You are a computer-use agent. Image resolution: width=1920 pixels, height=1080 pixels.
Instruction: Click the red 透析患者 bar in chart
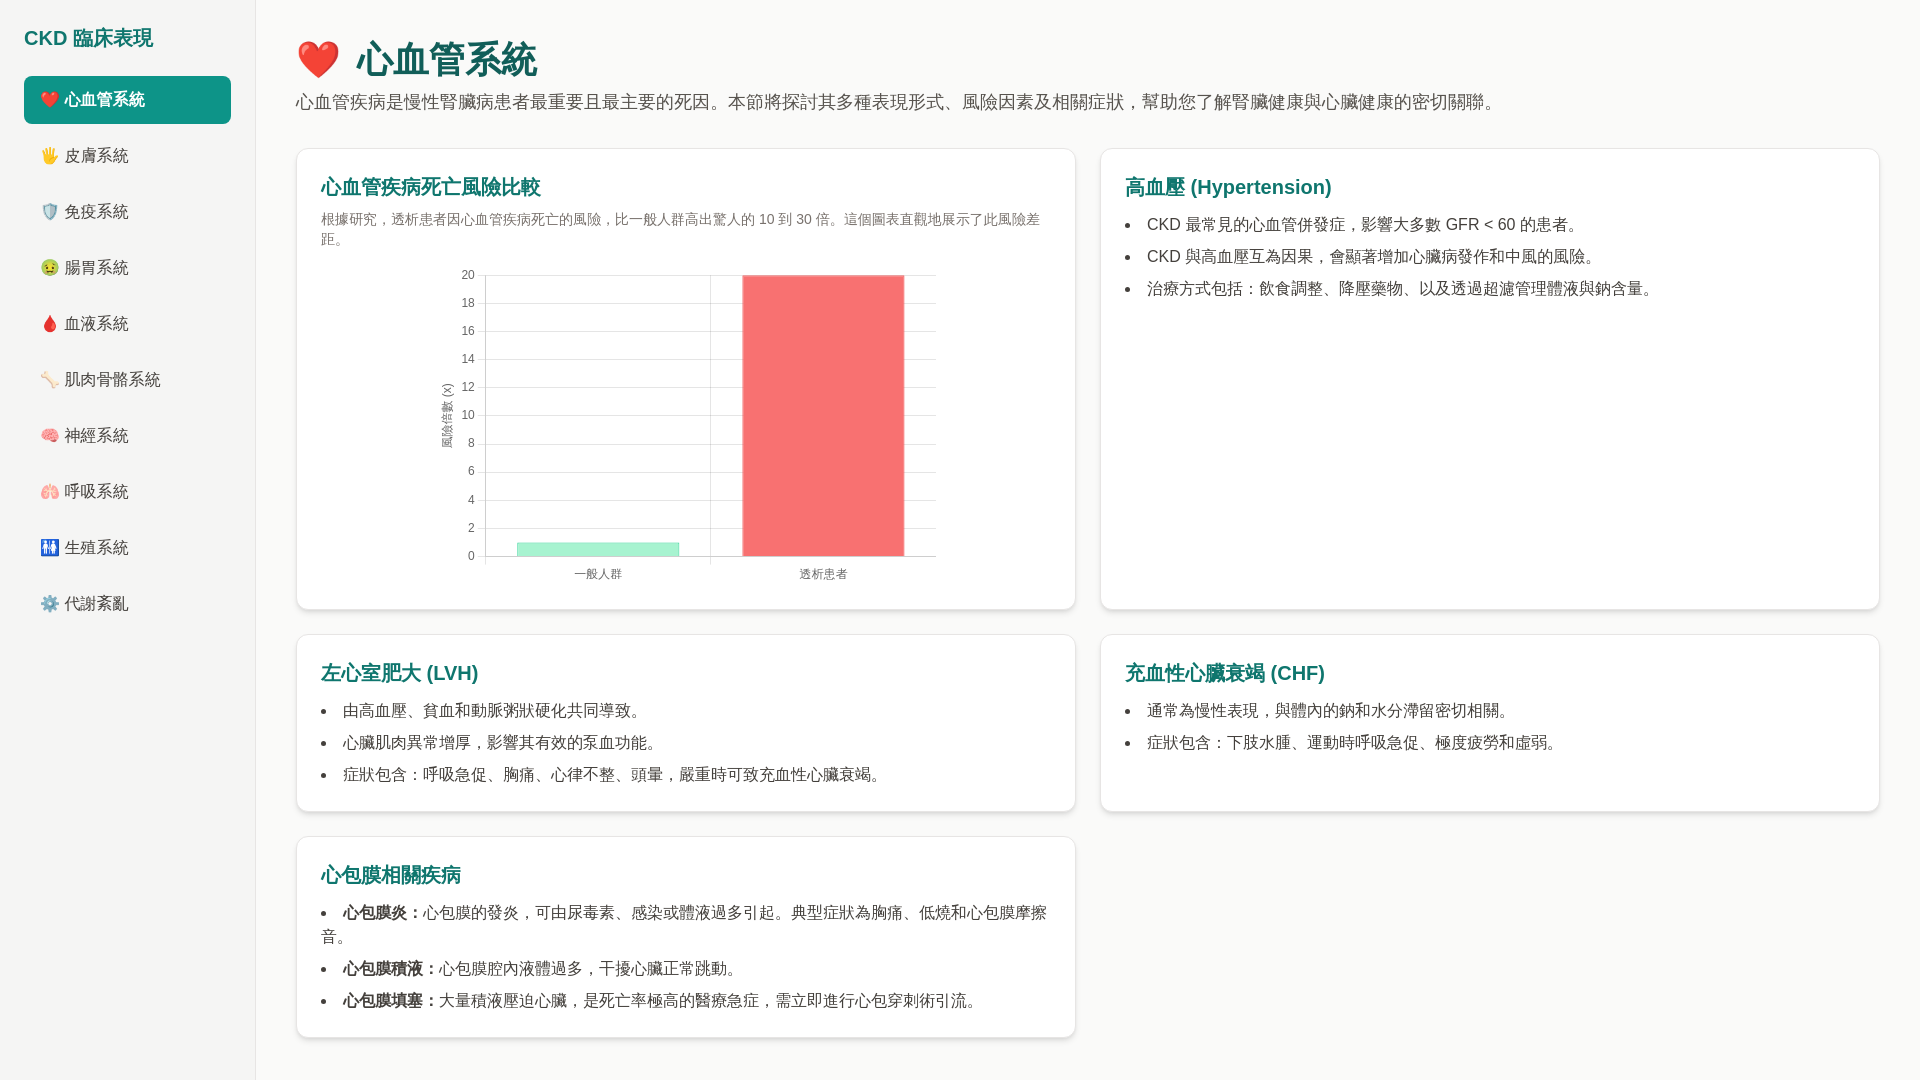point(823,416)
